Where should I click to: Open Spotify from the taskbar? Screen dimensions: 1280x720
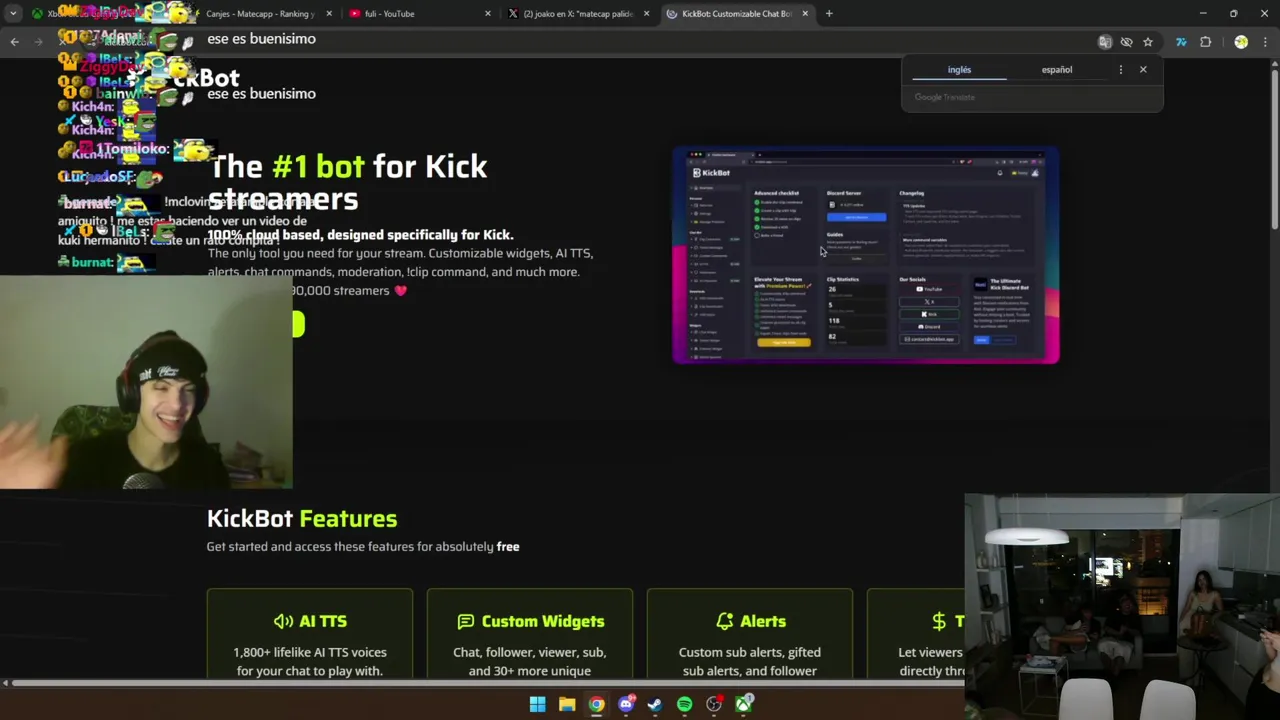tap(684, 705)
